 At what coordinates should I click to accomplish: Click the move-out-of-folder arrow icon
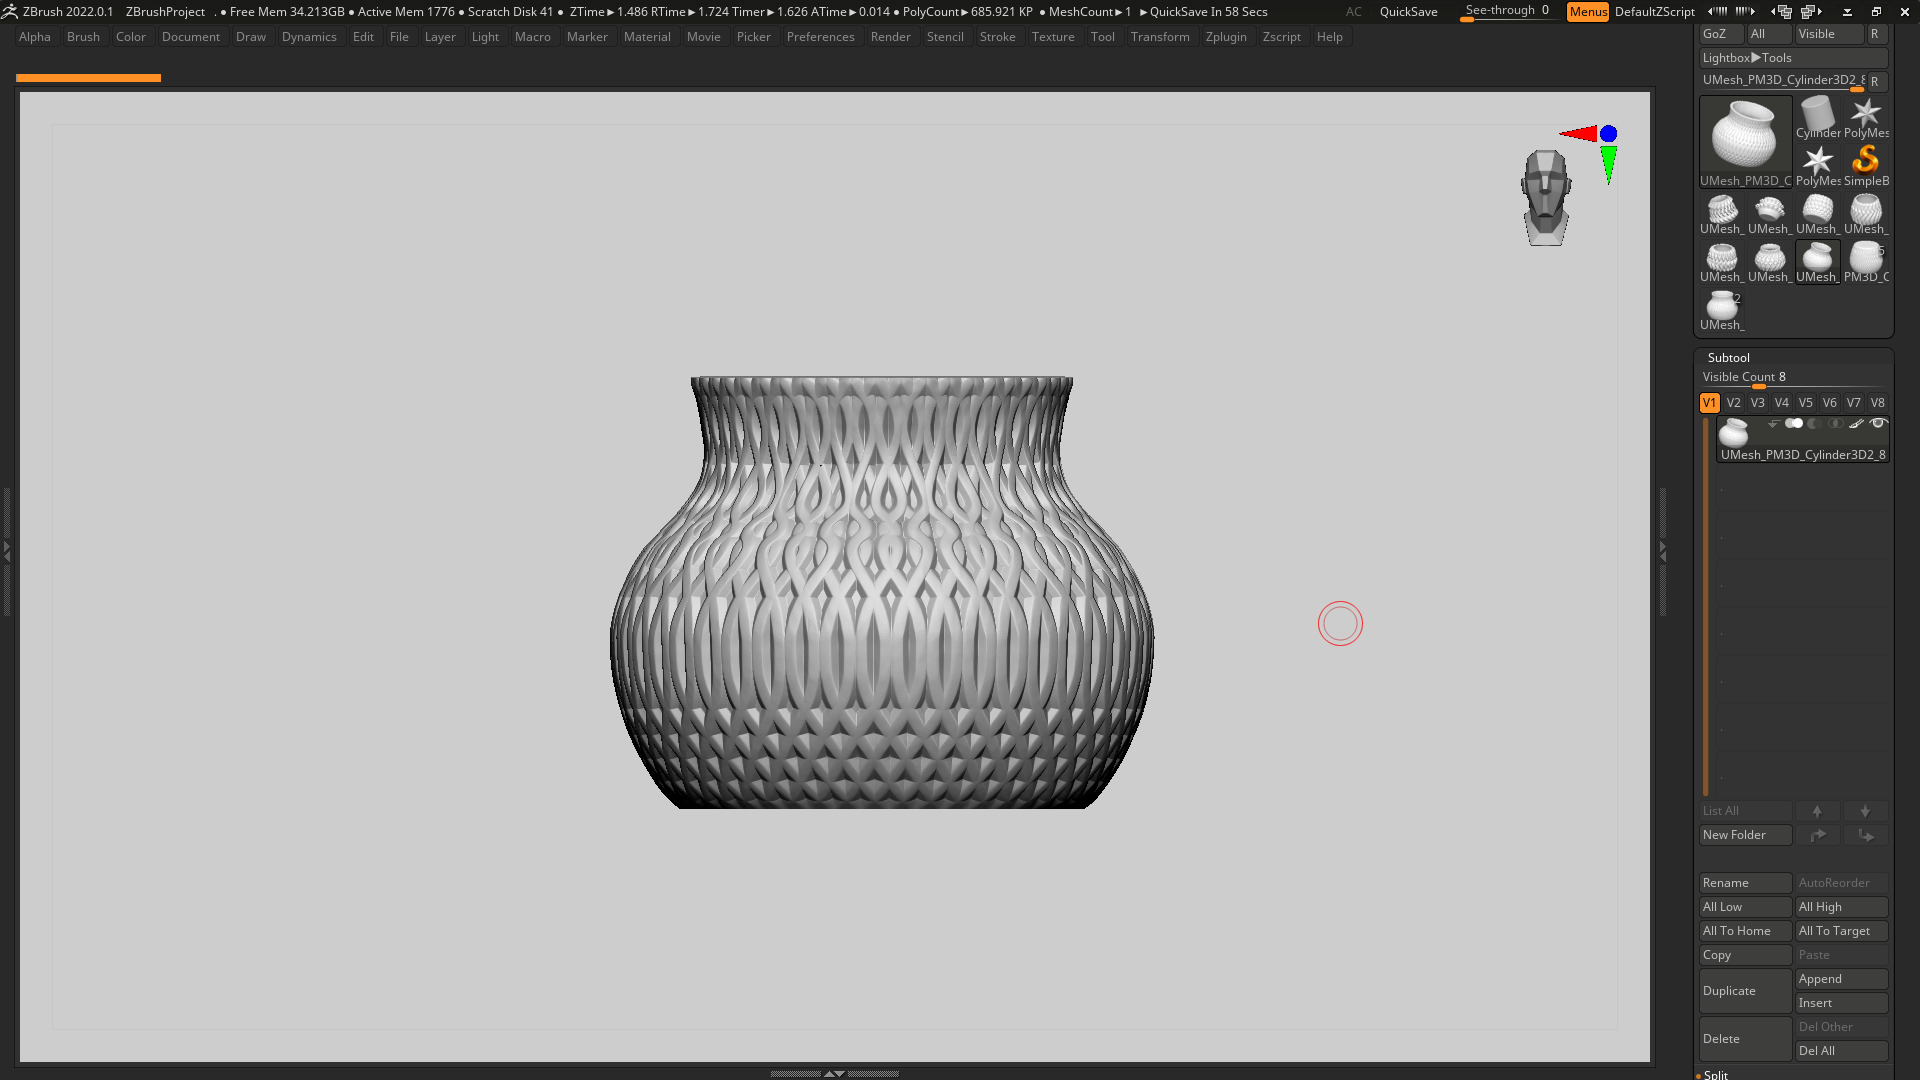tap(1865, 835)
